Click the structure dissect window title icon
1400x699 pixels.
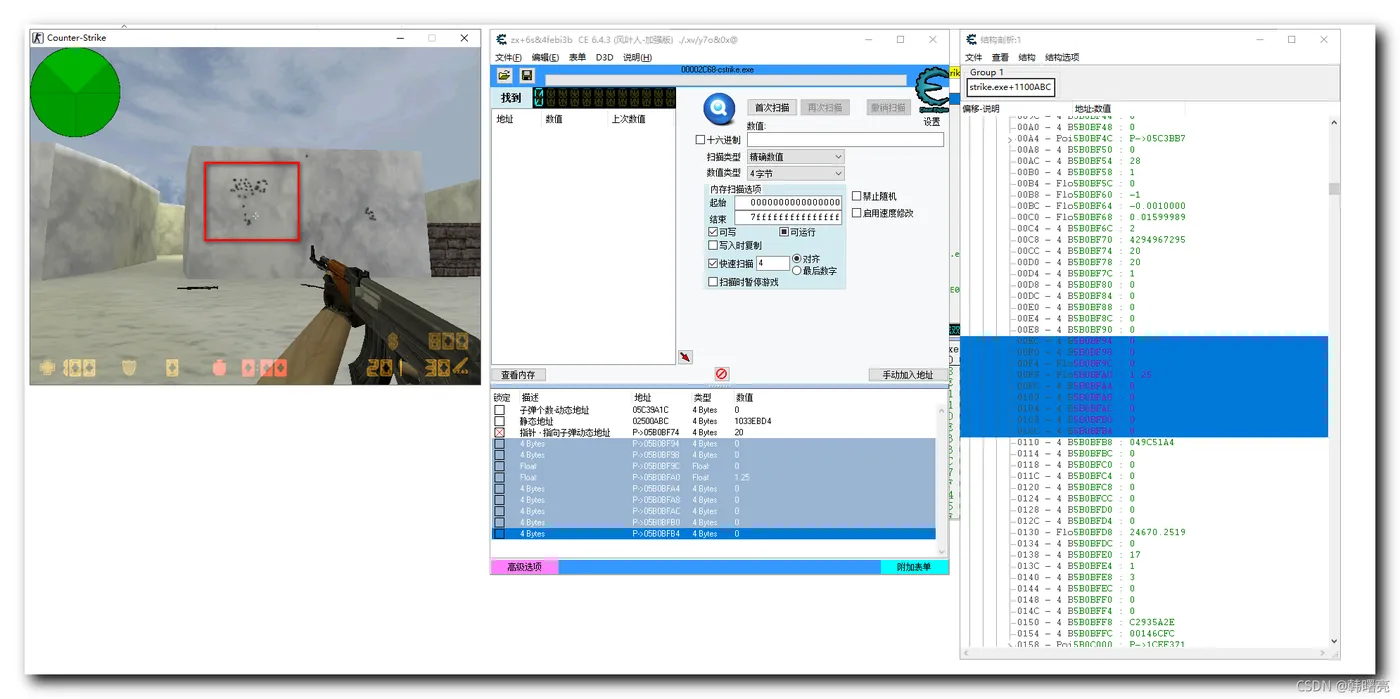point(971,40)
